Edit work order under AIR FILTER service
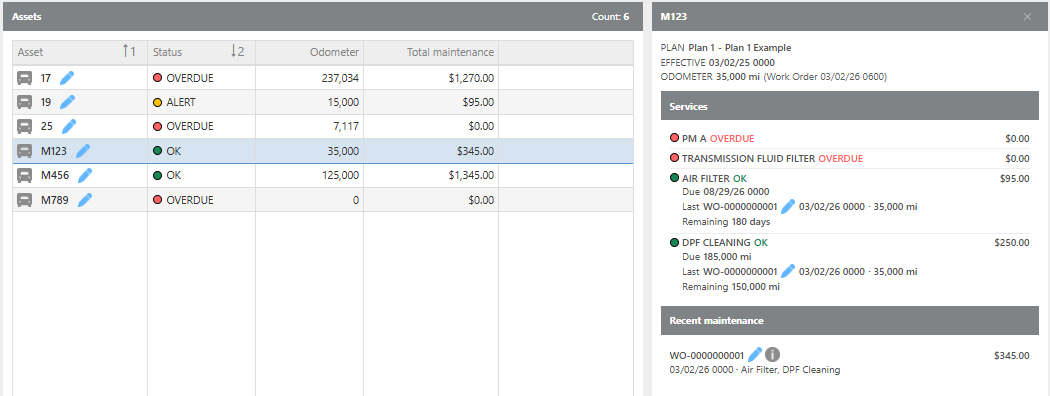This screenshot has width=1050, height=396. [x=788, y=206]
